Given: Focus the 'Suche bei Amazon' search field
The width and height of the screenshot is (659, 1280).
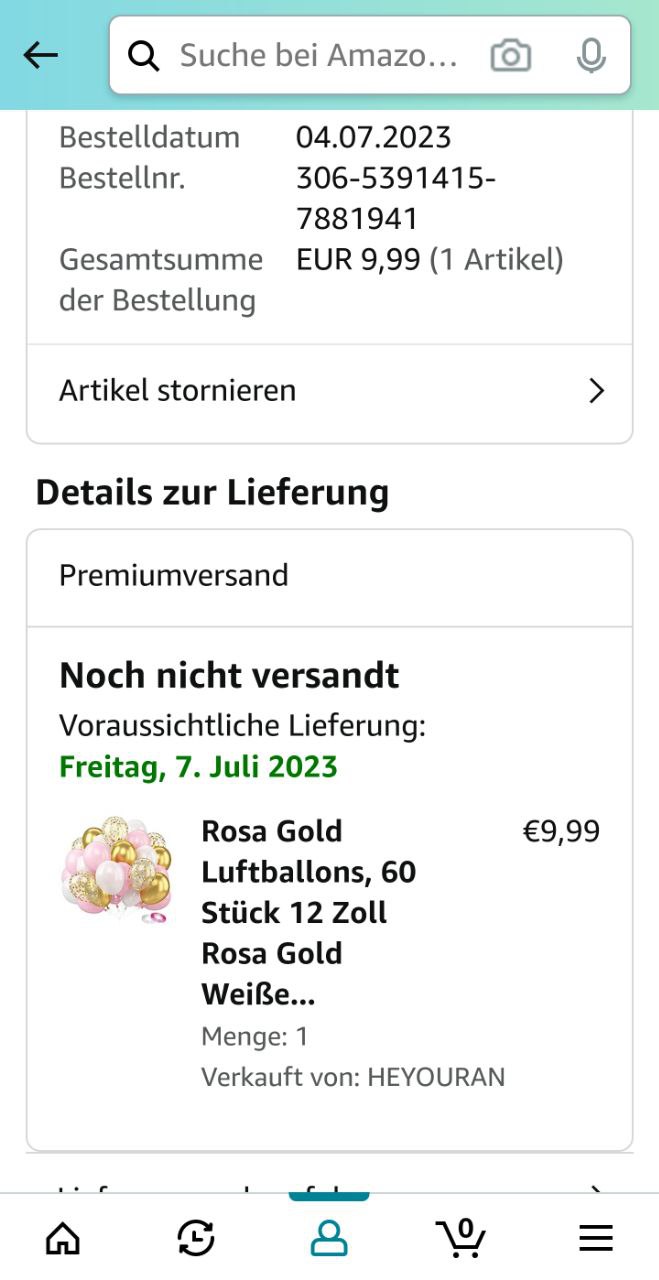Looking at the screenshot, I should coord(318,56).
